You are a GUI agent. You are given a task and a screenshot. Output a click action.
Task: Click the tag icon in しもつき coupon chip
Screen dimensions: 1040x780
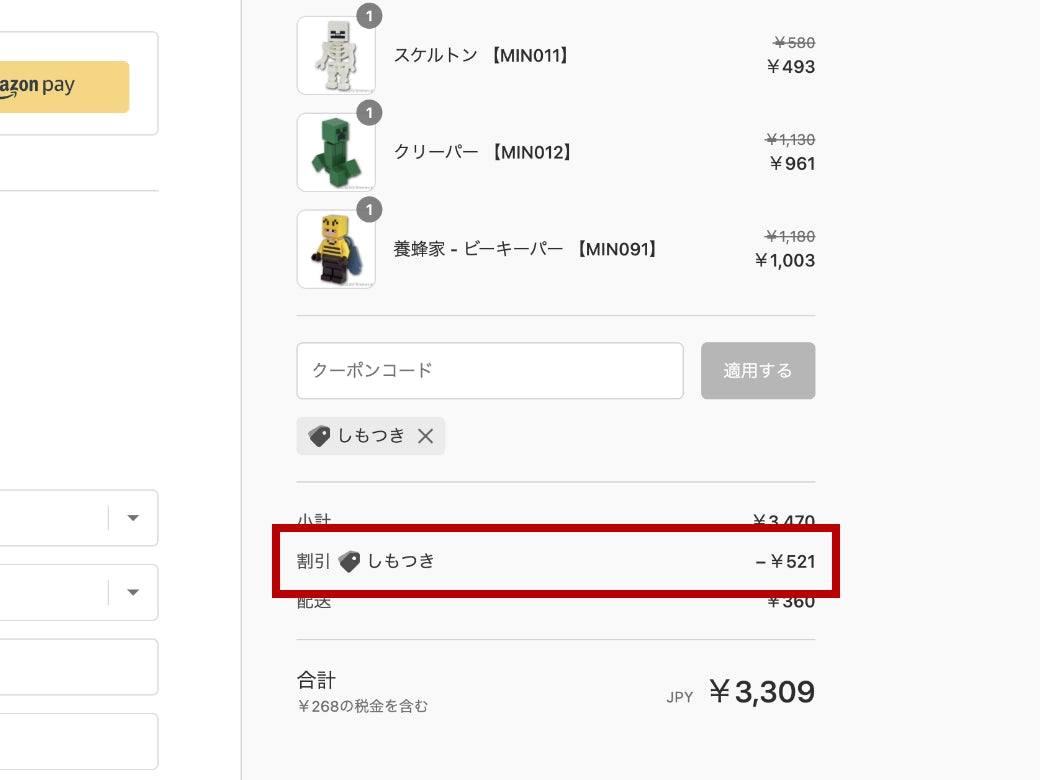pos(319,436)
